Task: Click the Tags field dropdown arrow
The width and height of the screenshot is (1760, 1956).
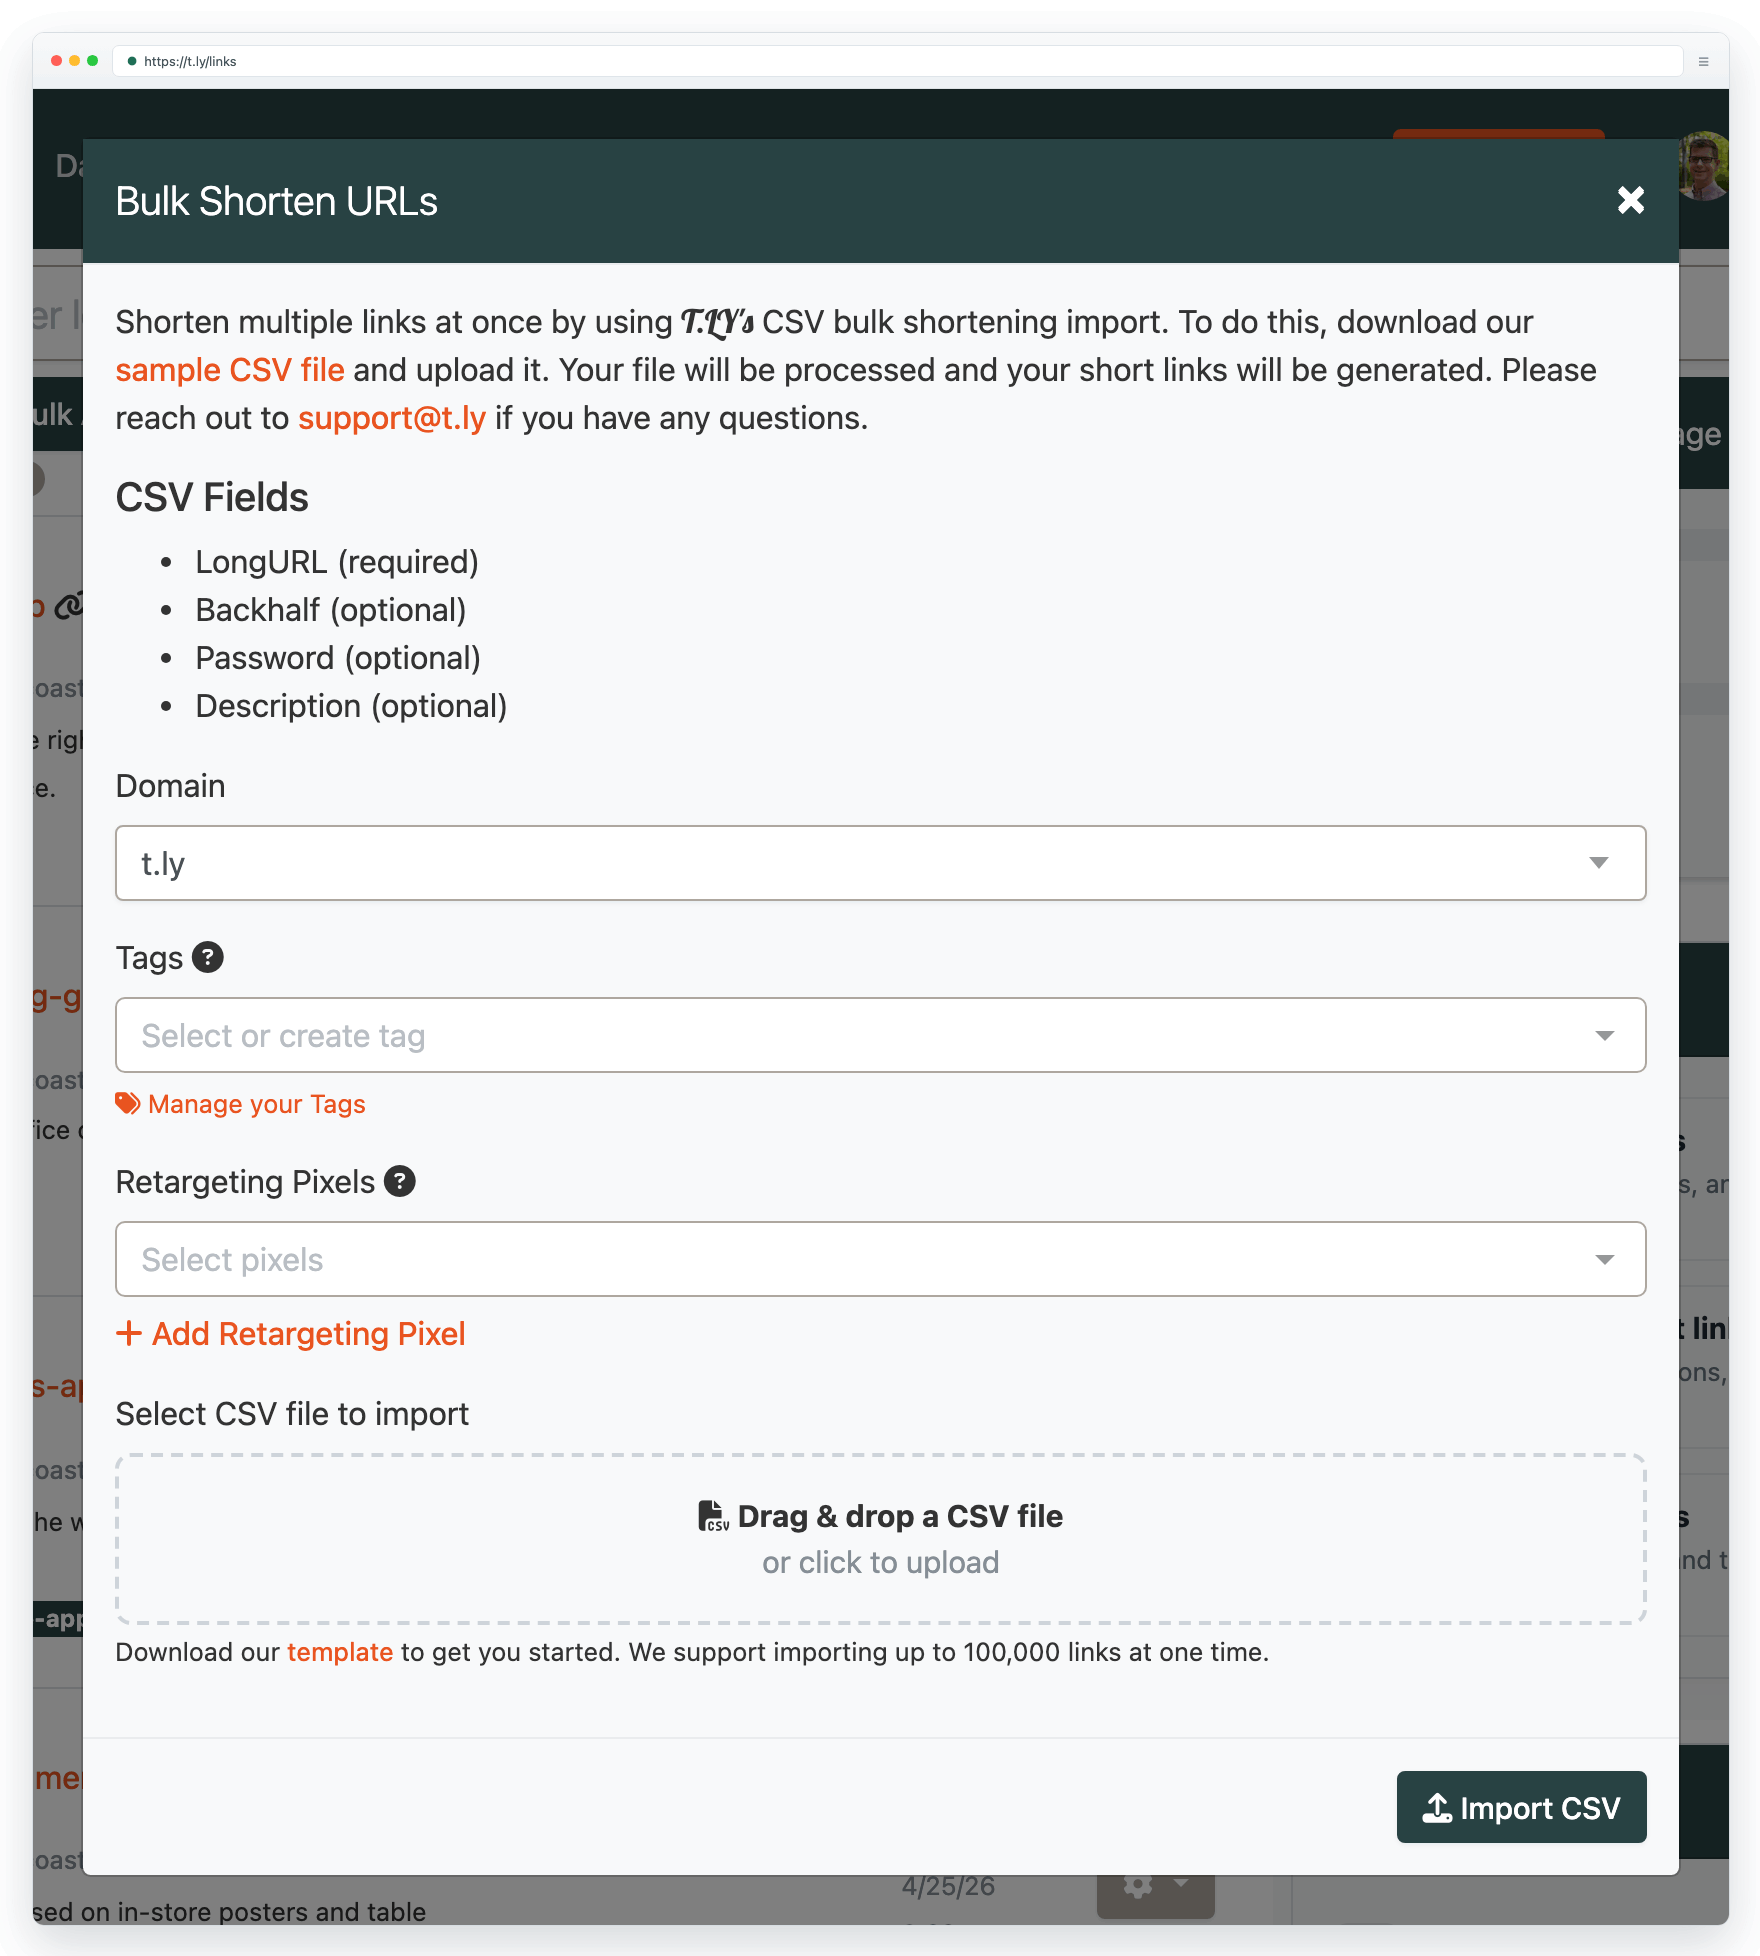Action: point(1604,1035)
